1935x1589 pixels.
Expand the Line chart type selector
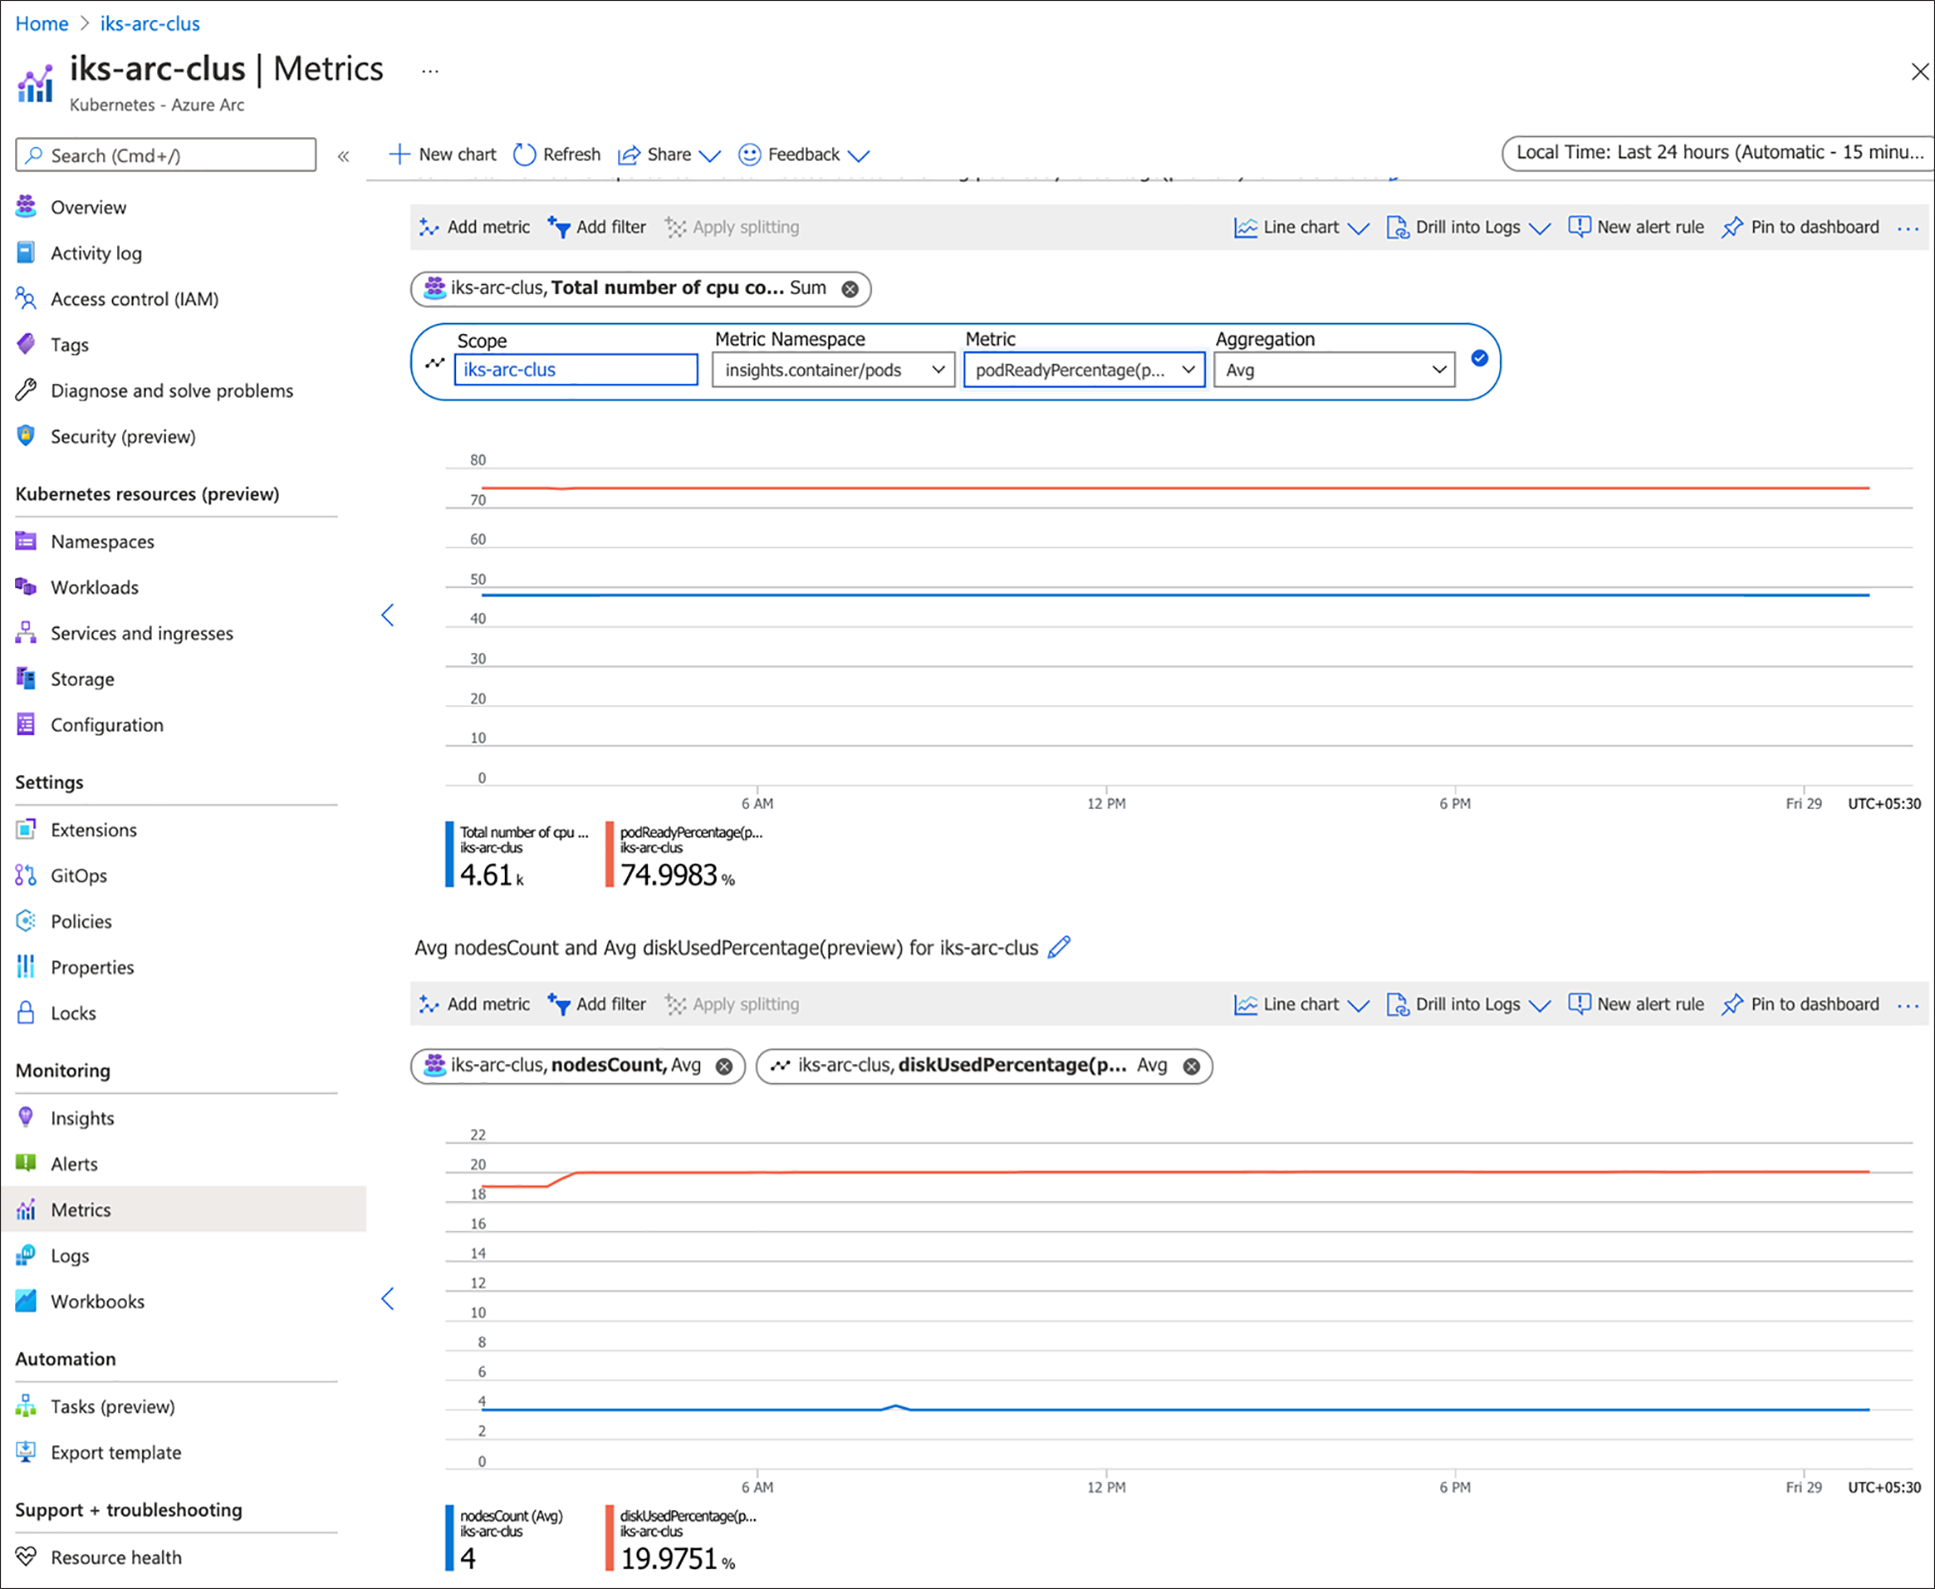[1299, 227]
